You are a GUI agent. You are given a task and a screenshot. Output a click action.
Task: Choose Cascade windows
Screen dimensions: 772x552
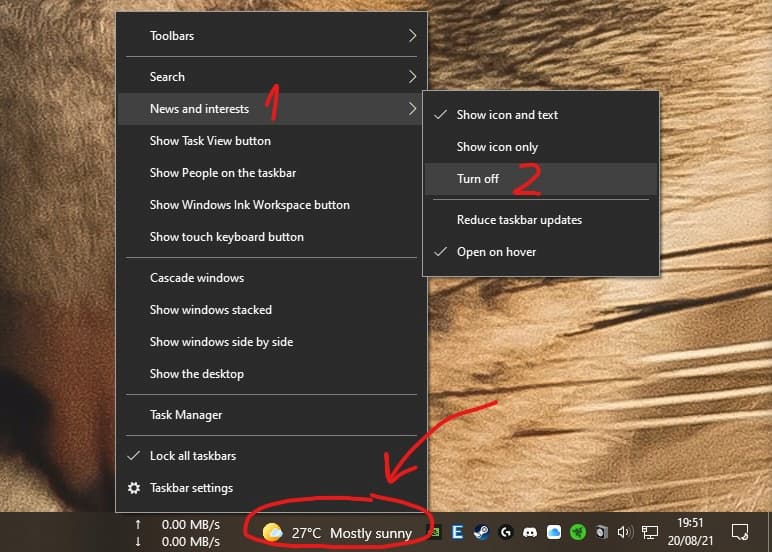point(271,278)
